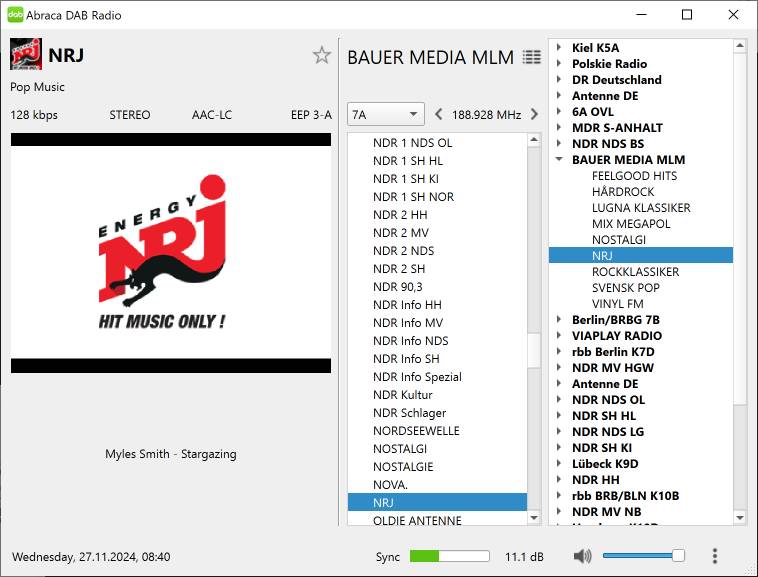Viewport: 758px width, 577px height.
Task: Click the volume slider handle
Action: tap(678, 556)
